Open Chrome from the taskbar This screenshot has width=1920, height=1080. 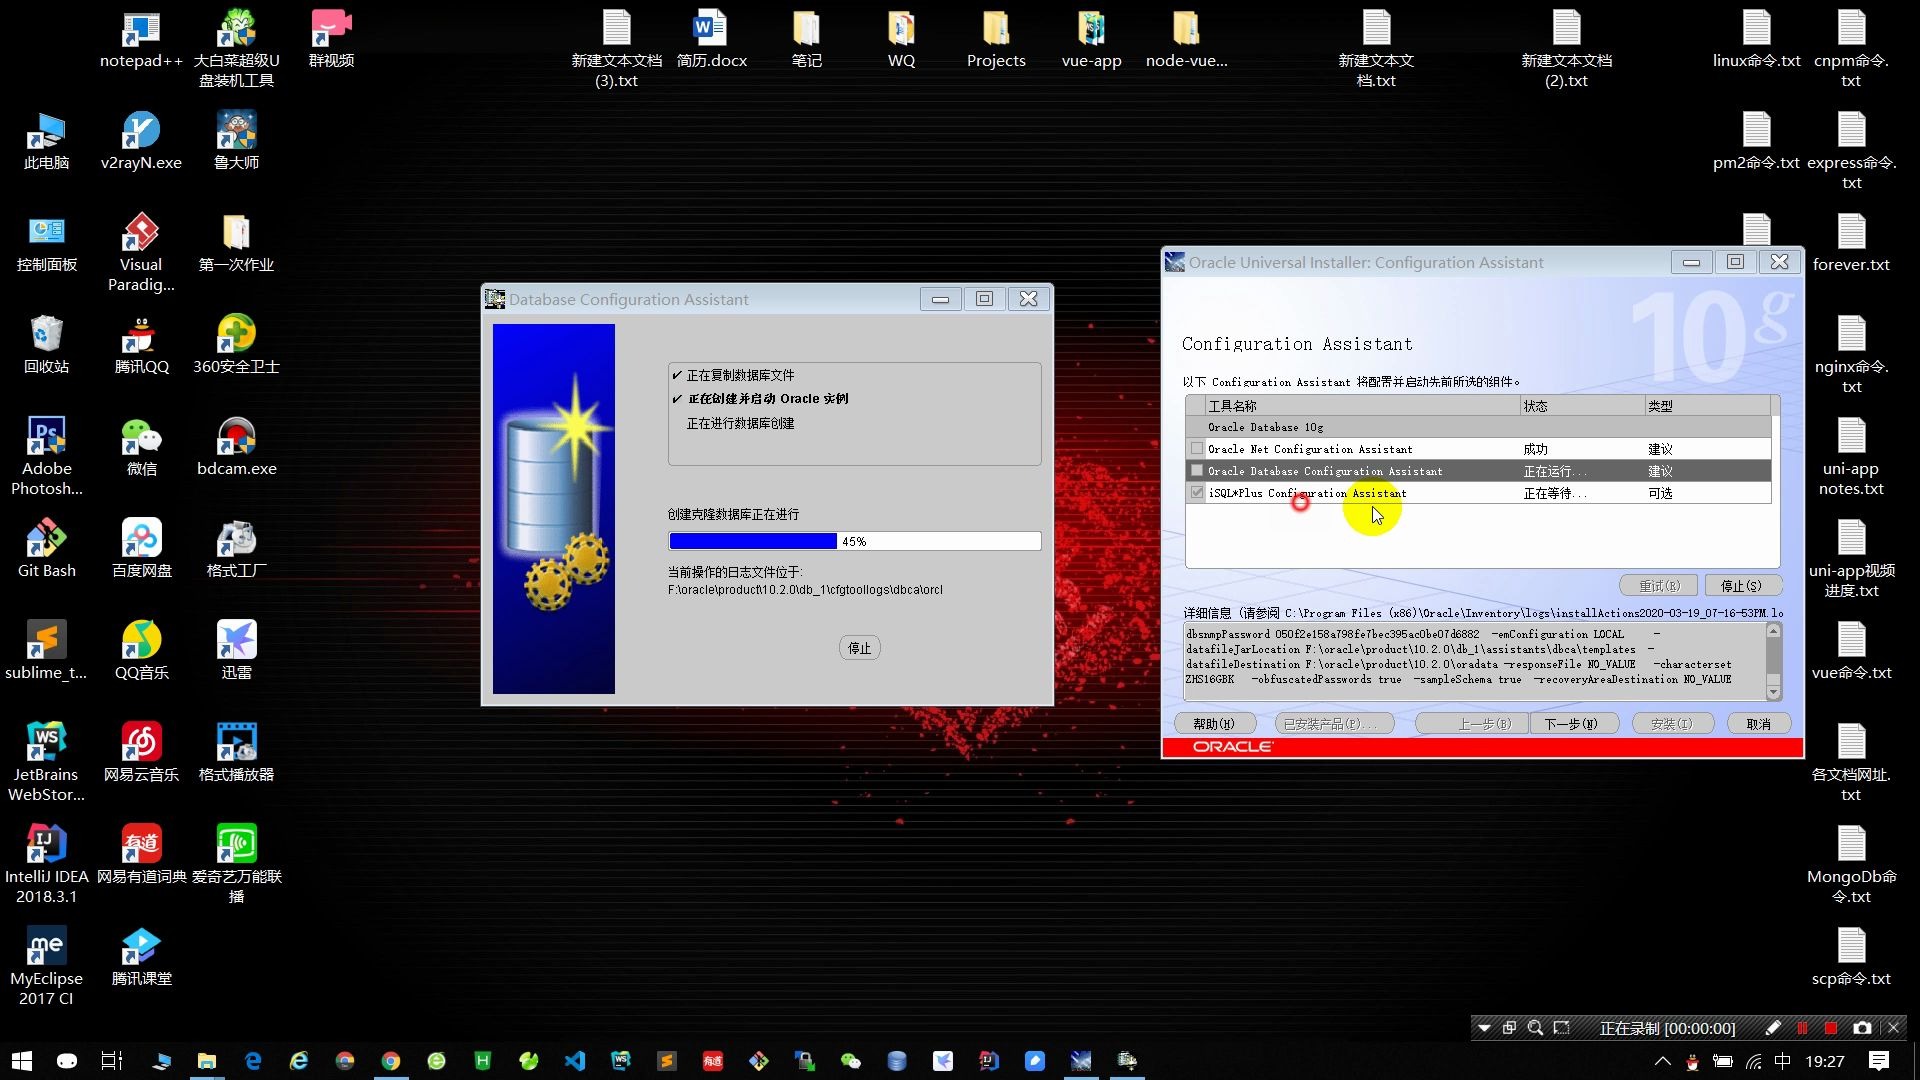pos(391,1061)
